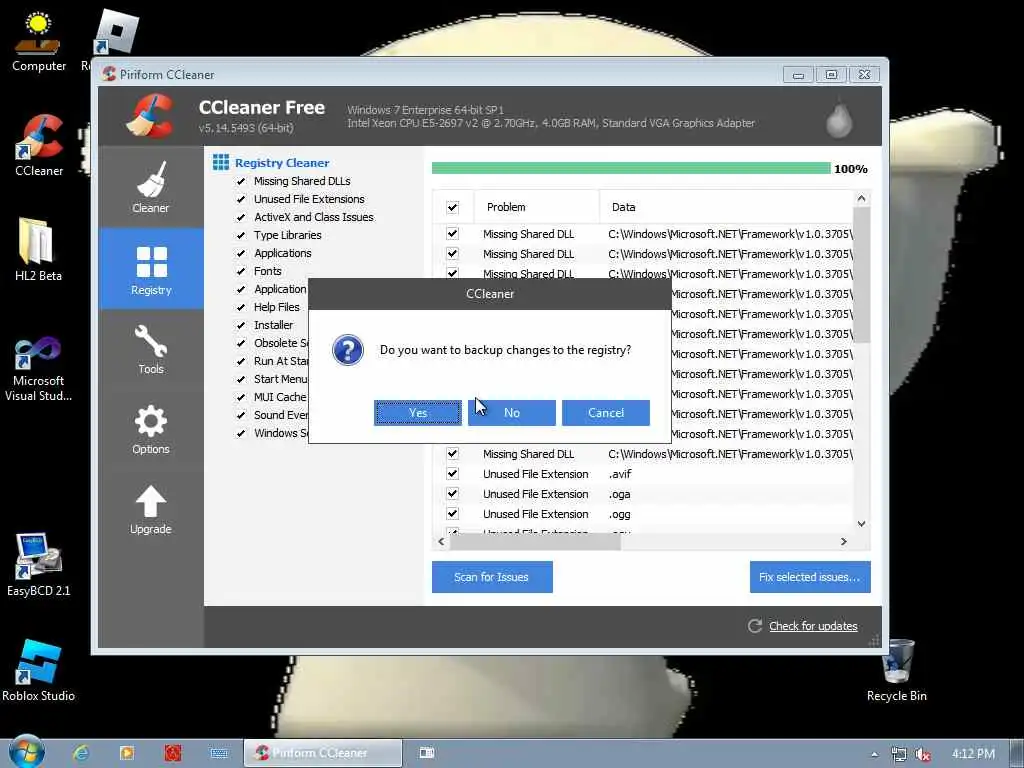This screenshot has width=1024, height=768.
Task: Click the red taskbar application icon
Action: [x=173, y=753]
